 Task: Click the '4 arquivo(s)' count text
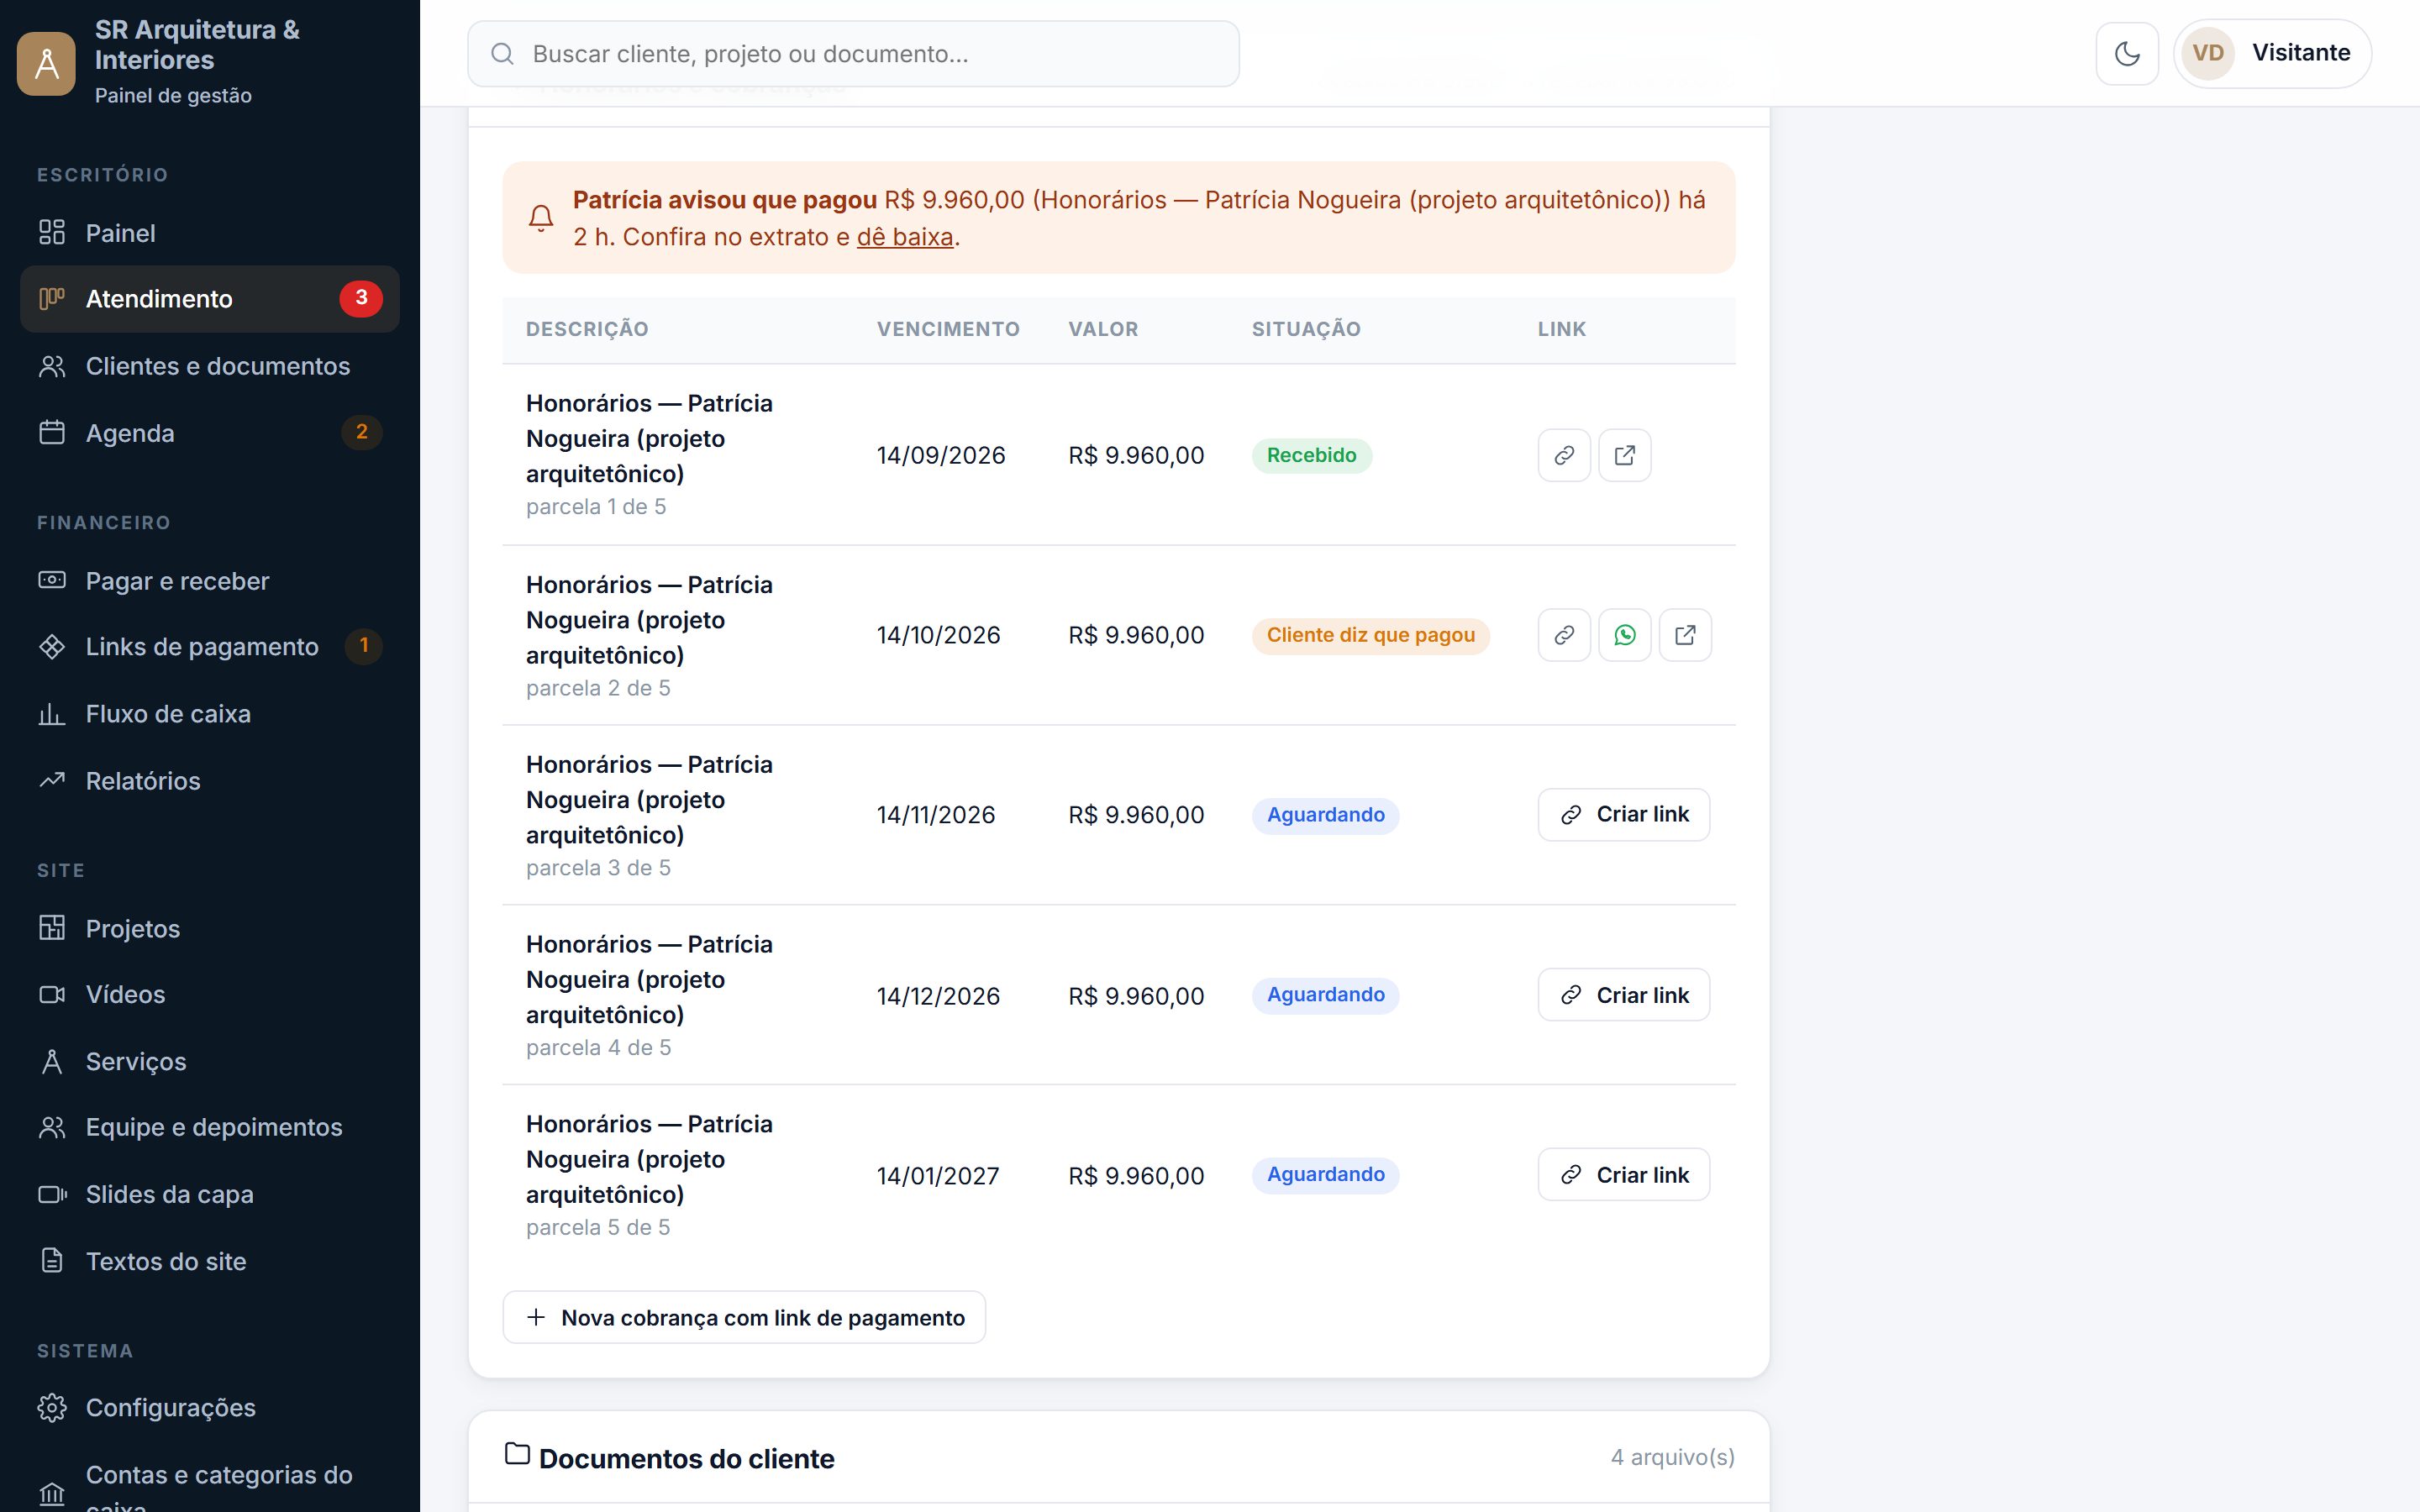click(x=1673, y=1458)
